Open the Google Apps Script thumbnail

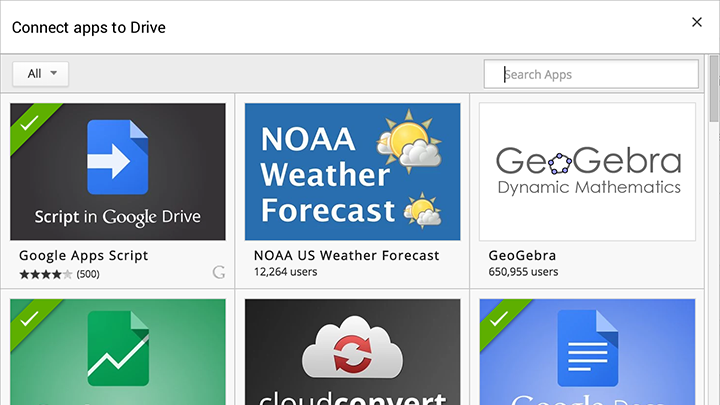click(118, 172)
